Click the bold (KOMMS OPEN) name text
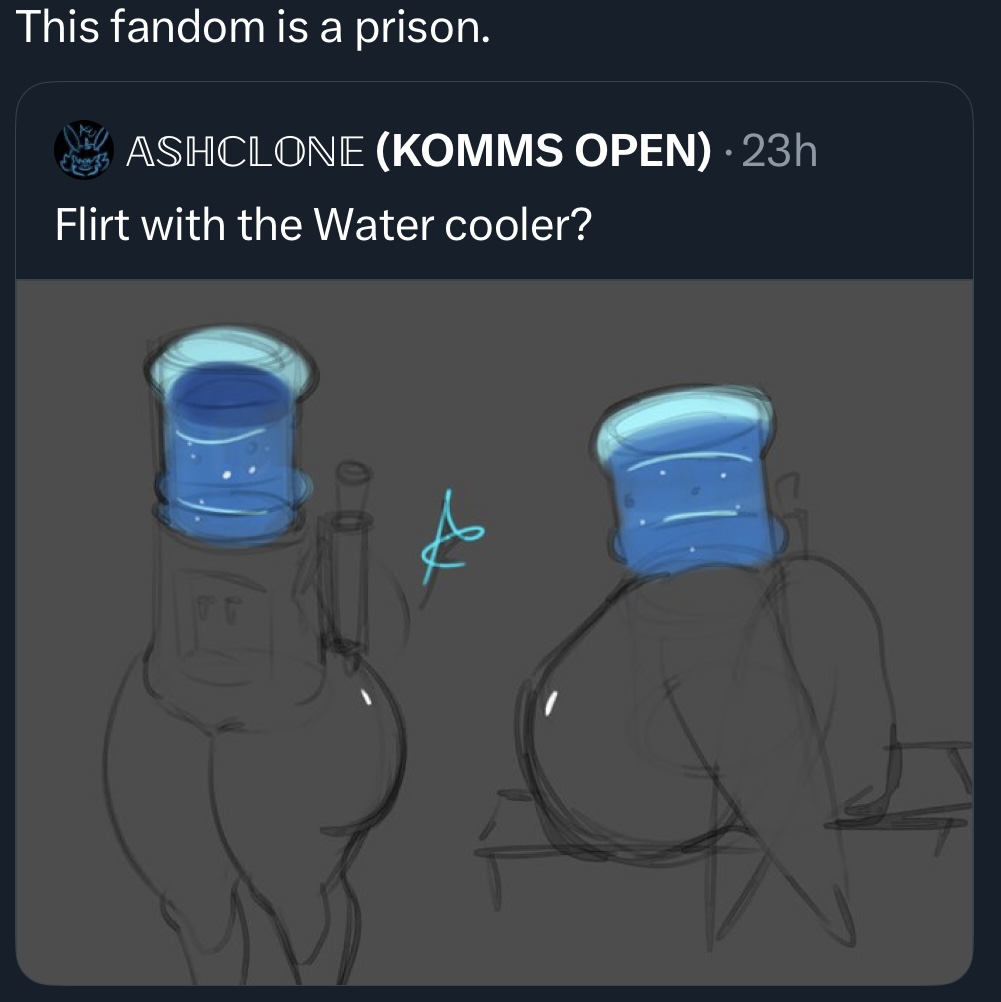This screenshot has width=1001, height=1002. click(543, 151)
